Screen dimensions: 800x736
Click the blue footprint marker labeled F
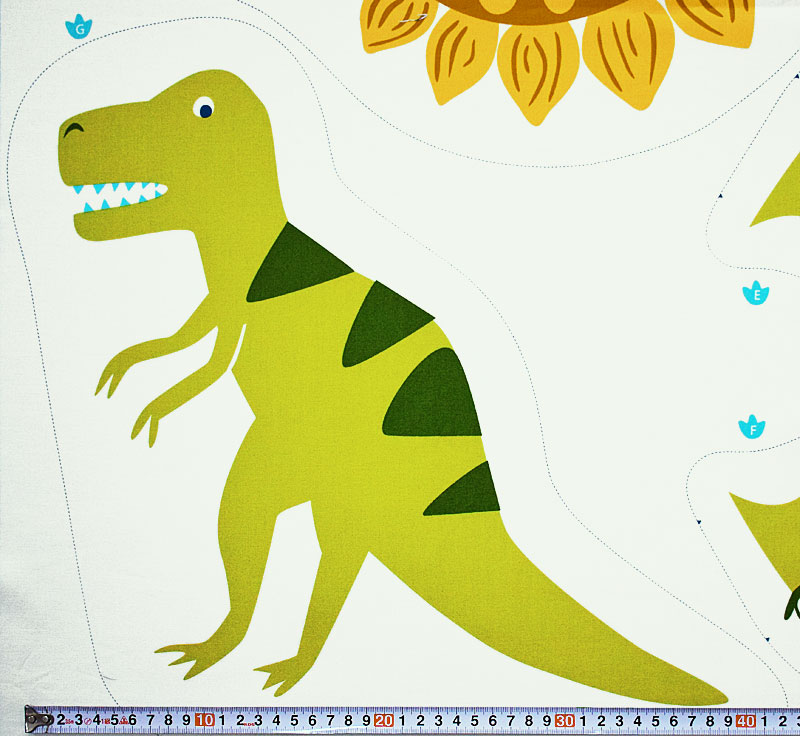point(752,427)
